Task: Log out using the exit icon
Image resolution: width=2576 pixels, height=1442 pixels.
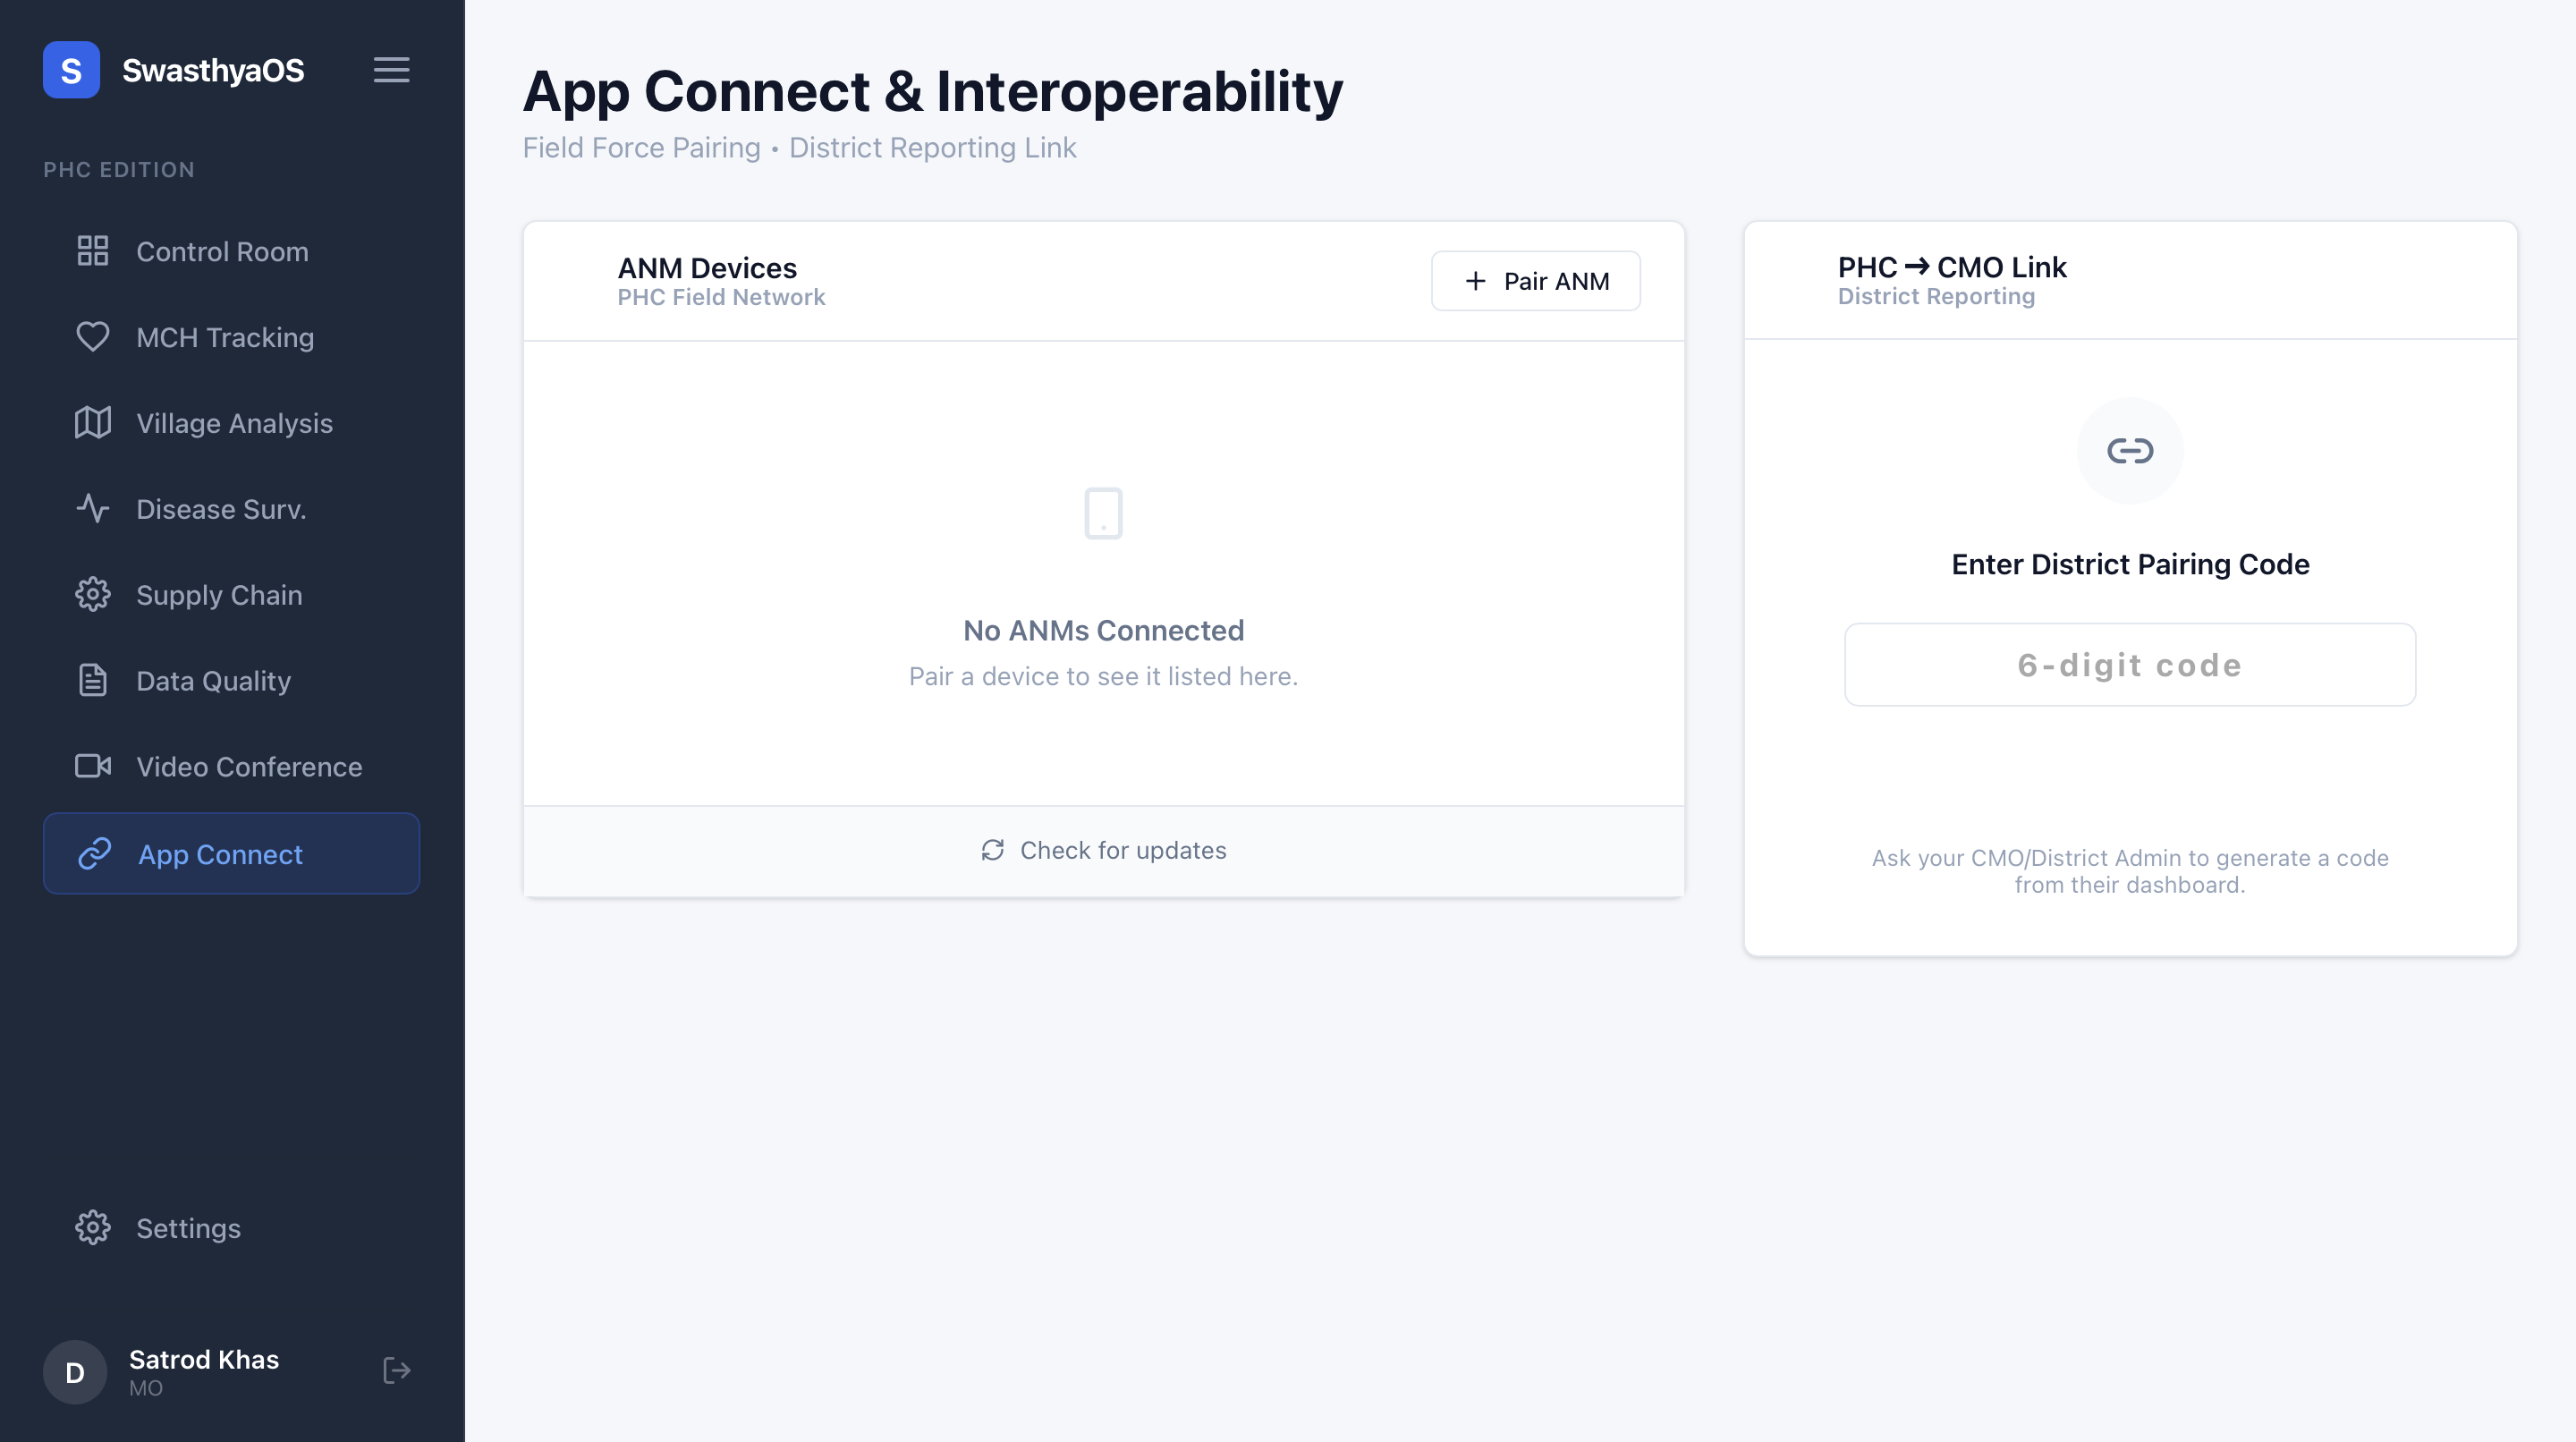Action: click(x=397, y=1371)
